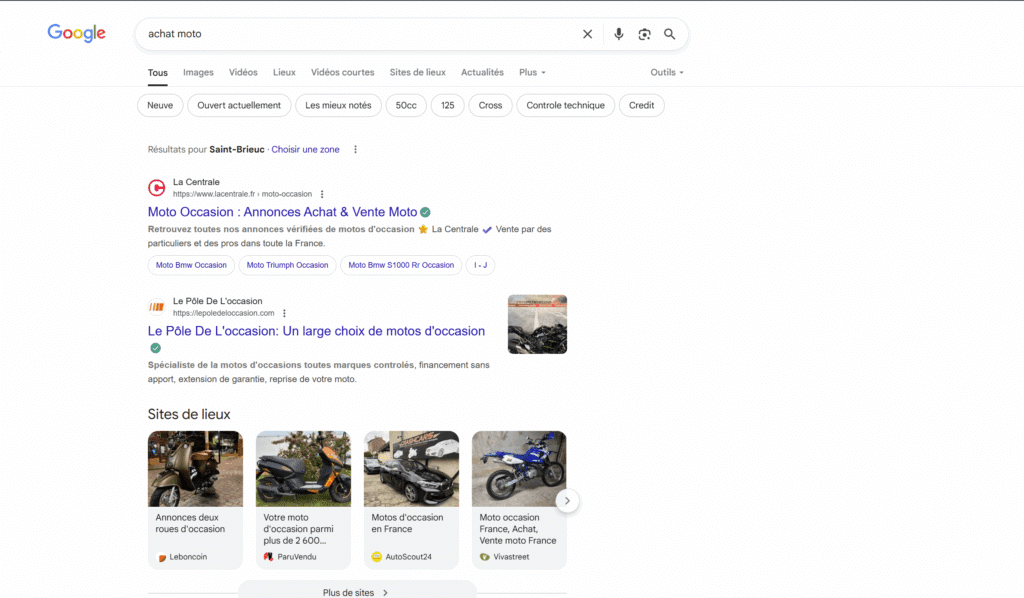Screen dimensions: 1024x598
Task: Click Moto occasion France, Achat card text
Action: pyautogui.click(x=518, y=529)
